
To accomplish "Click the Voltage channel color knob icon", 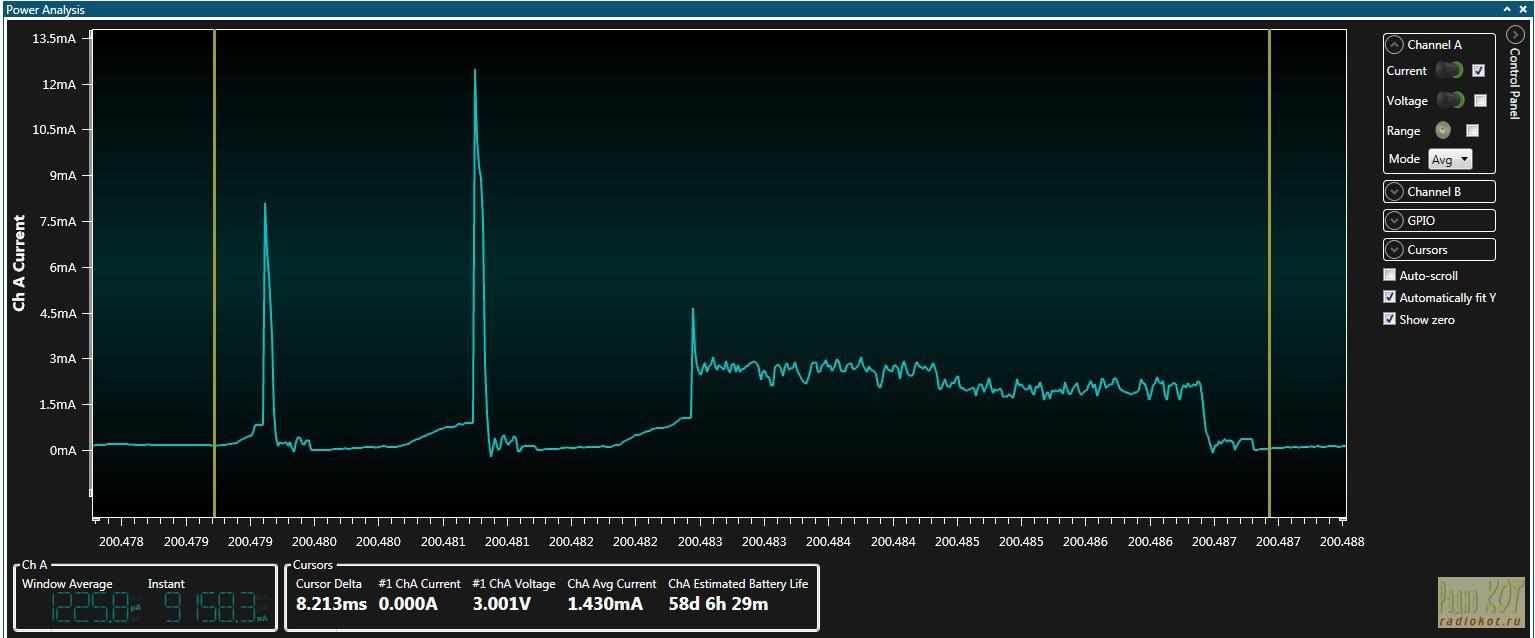I will click(x=1449, y=101).
